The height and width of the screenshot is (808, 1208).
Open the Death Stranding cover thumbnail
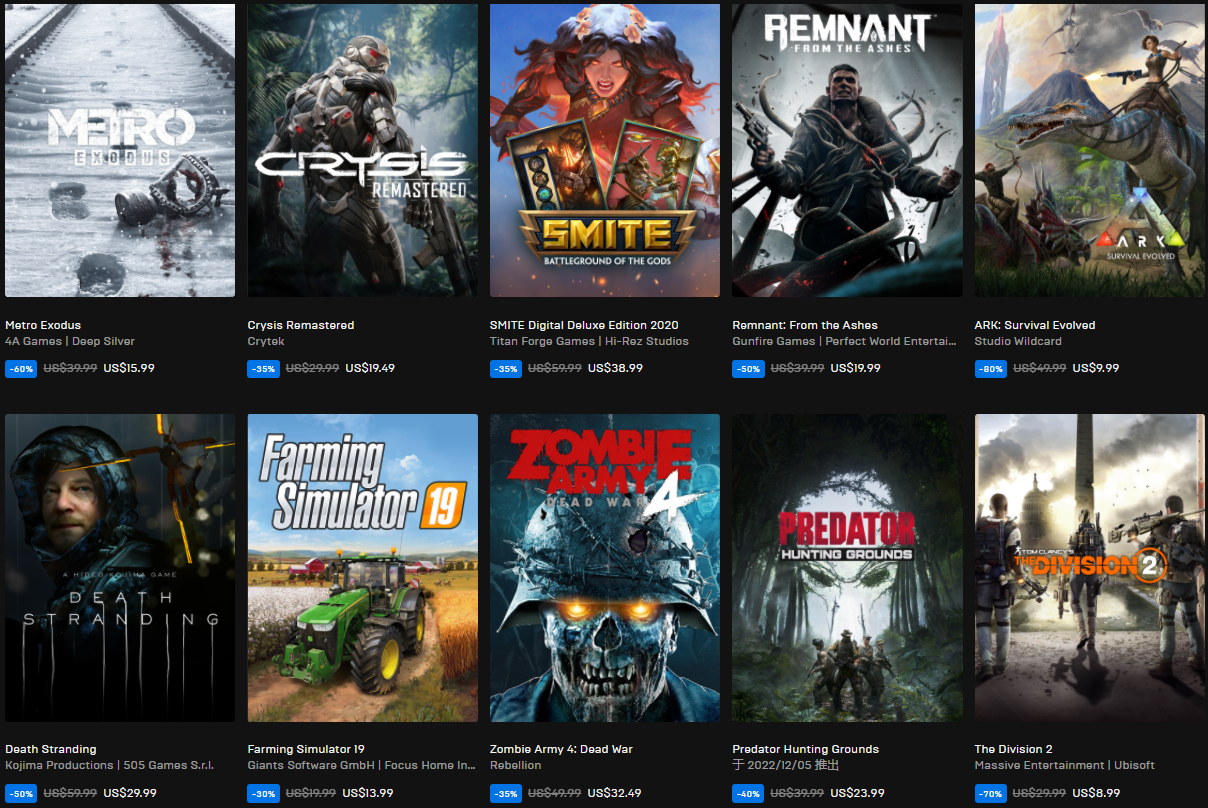120,567
